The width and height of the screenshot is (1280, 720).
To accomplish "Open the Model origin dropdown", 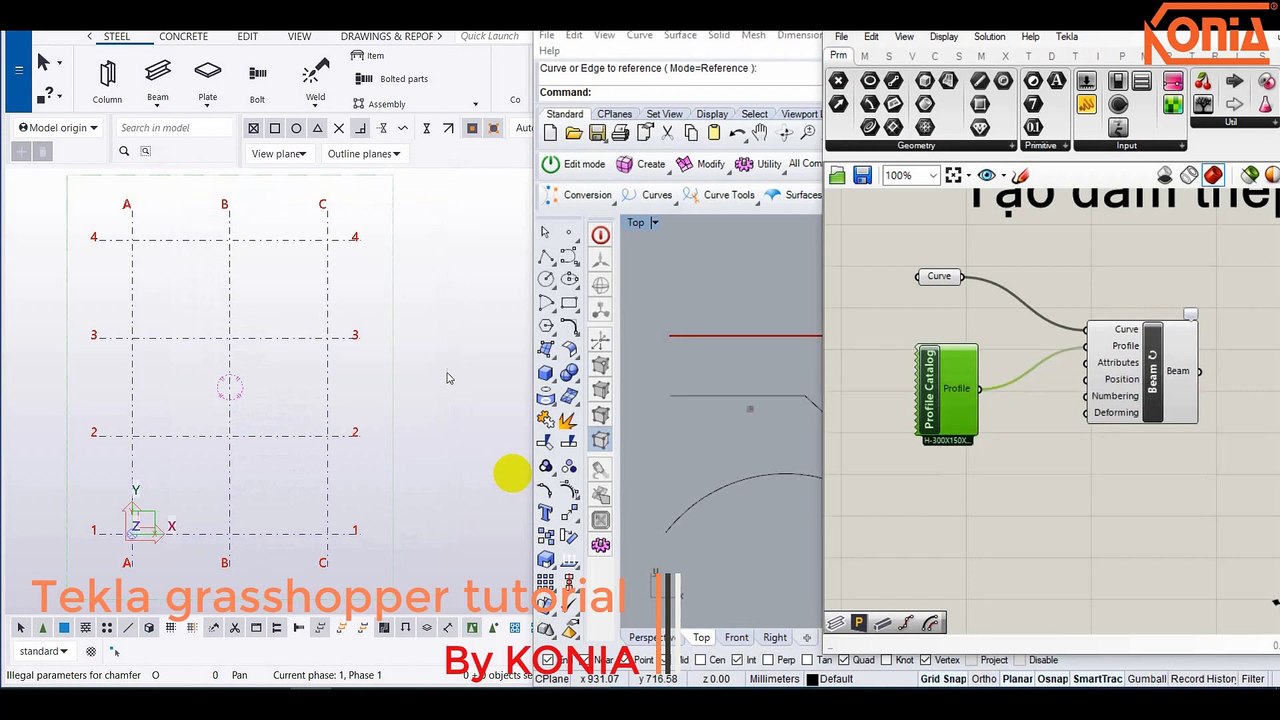I will click(x=58, y=128).
